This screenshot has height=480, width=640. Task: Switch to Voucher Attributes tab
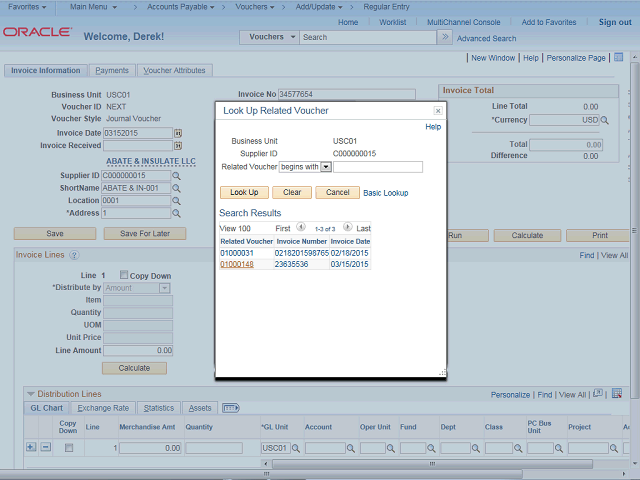tap(174, 71)
